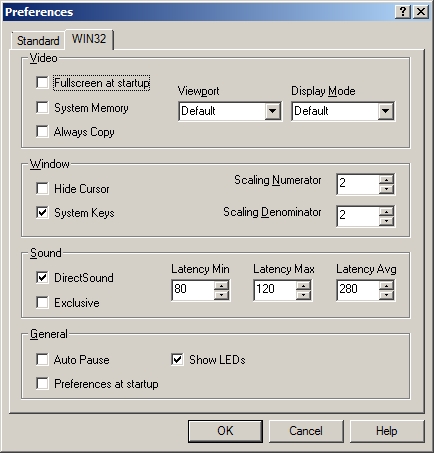Decrease Scaling Numerator with down arrow

[386, 189]
